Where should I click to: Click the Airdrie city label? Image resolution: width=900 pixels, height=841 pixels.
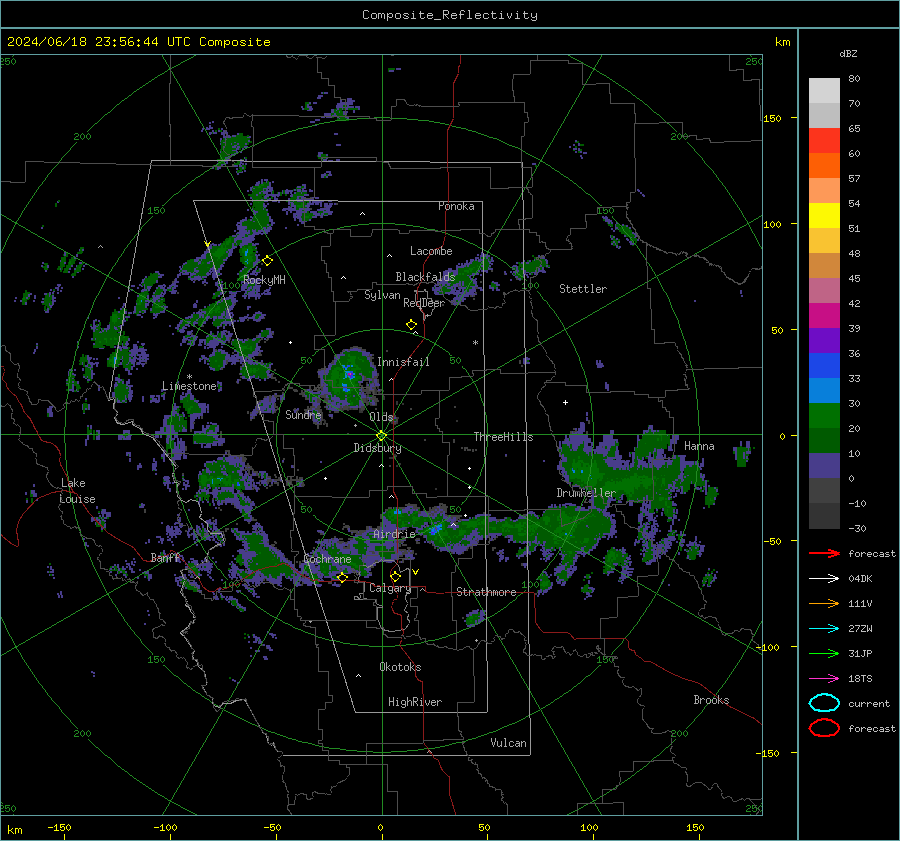coord(394,534)
